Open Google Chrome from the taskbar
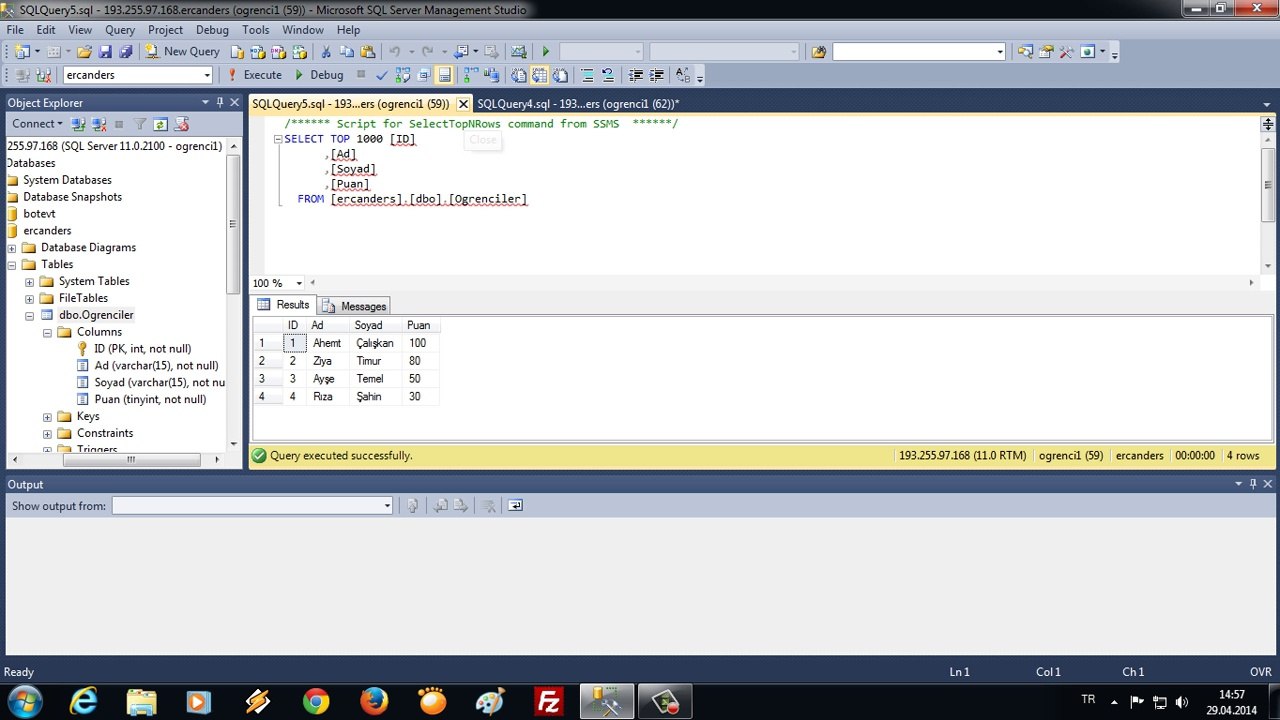Image resolution: width=1280 pixels, height=720 pixels. pyautogui.click(x=316, y=702)
